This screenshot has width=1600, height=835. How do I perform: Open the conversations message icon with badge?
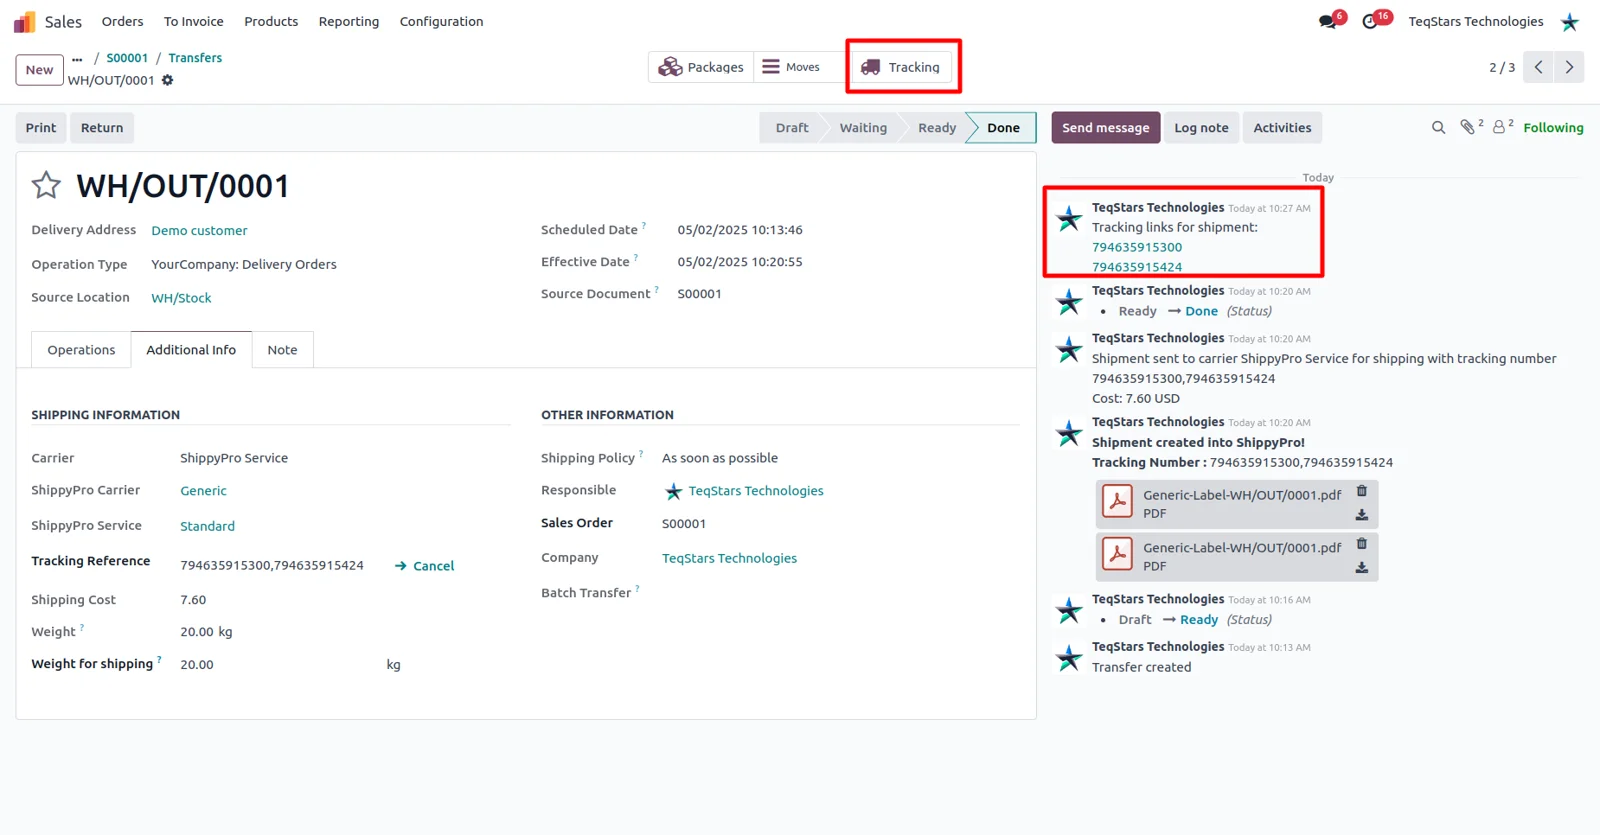click(1328, 21)
